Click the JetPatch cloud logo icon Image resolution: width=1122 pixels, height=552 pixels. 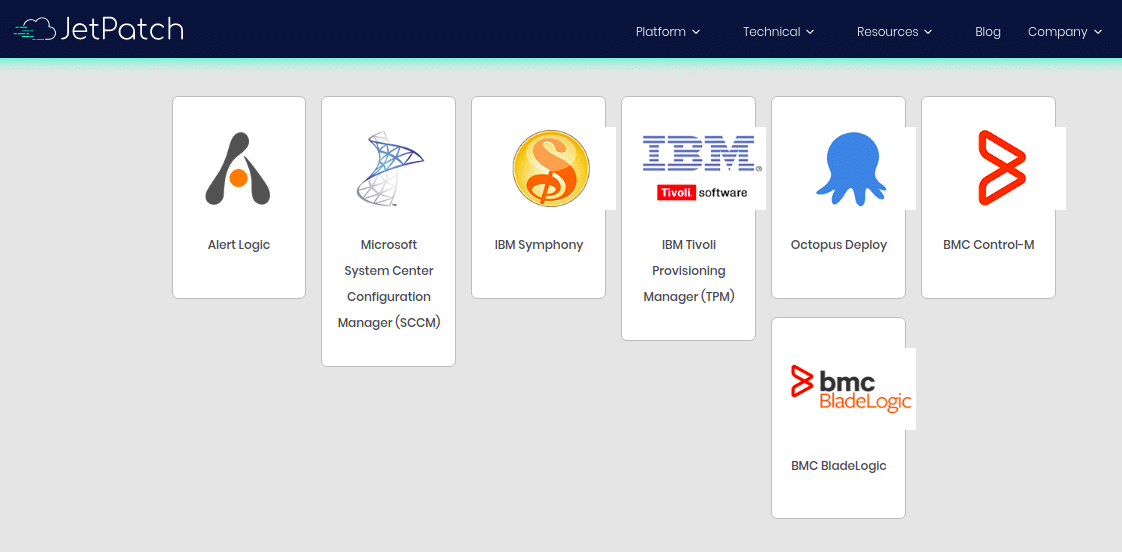click(x=34, y=29)
